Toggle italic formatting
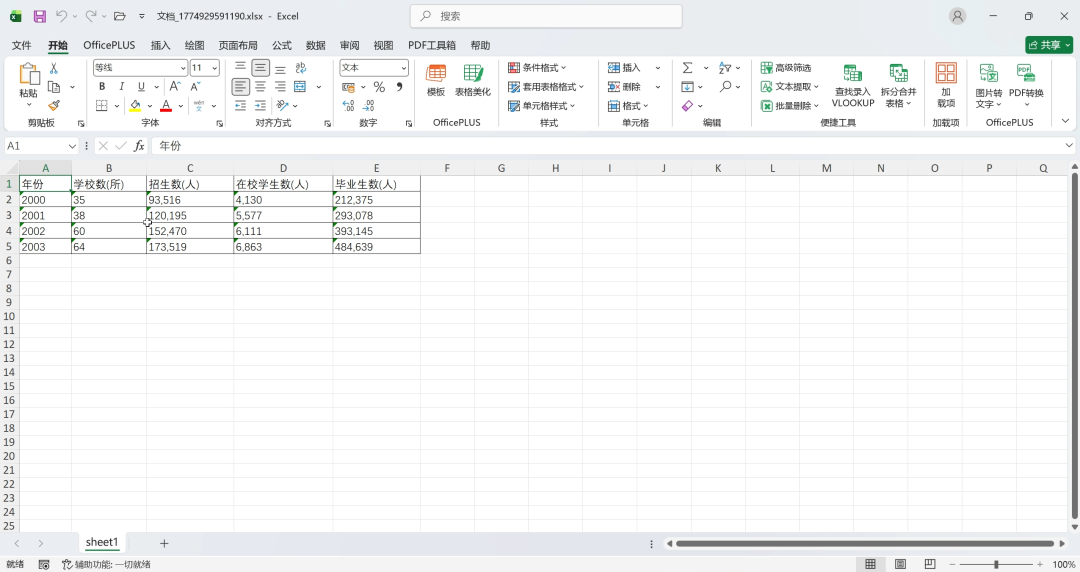Image resolution: width=1080 pixels, height=572 pixels. coord(122,87)
